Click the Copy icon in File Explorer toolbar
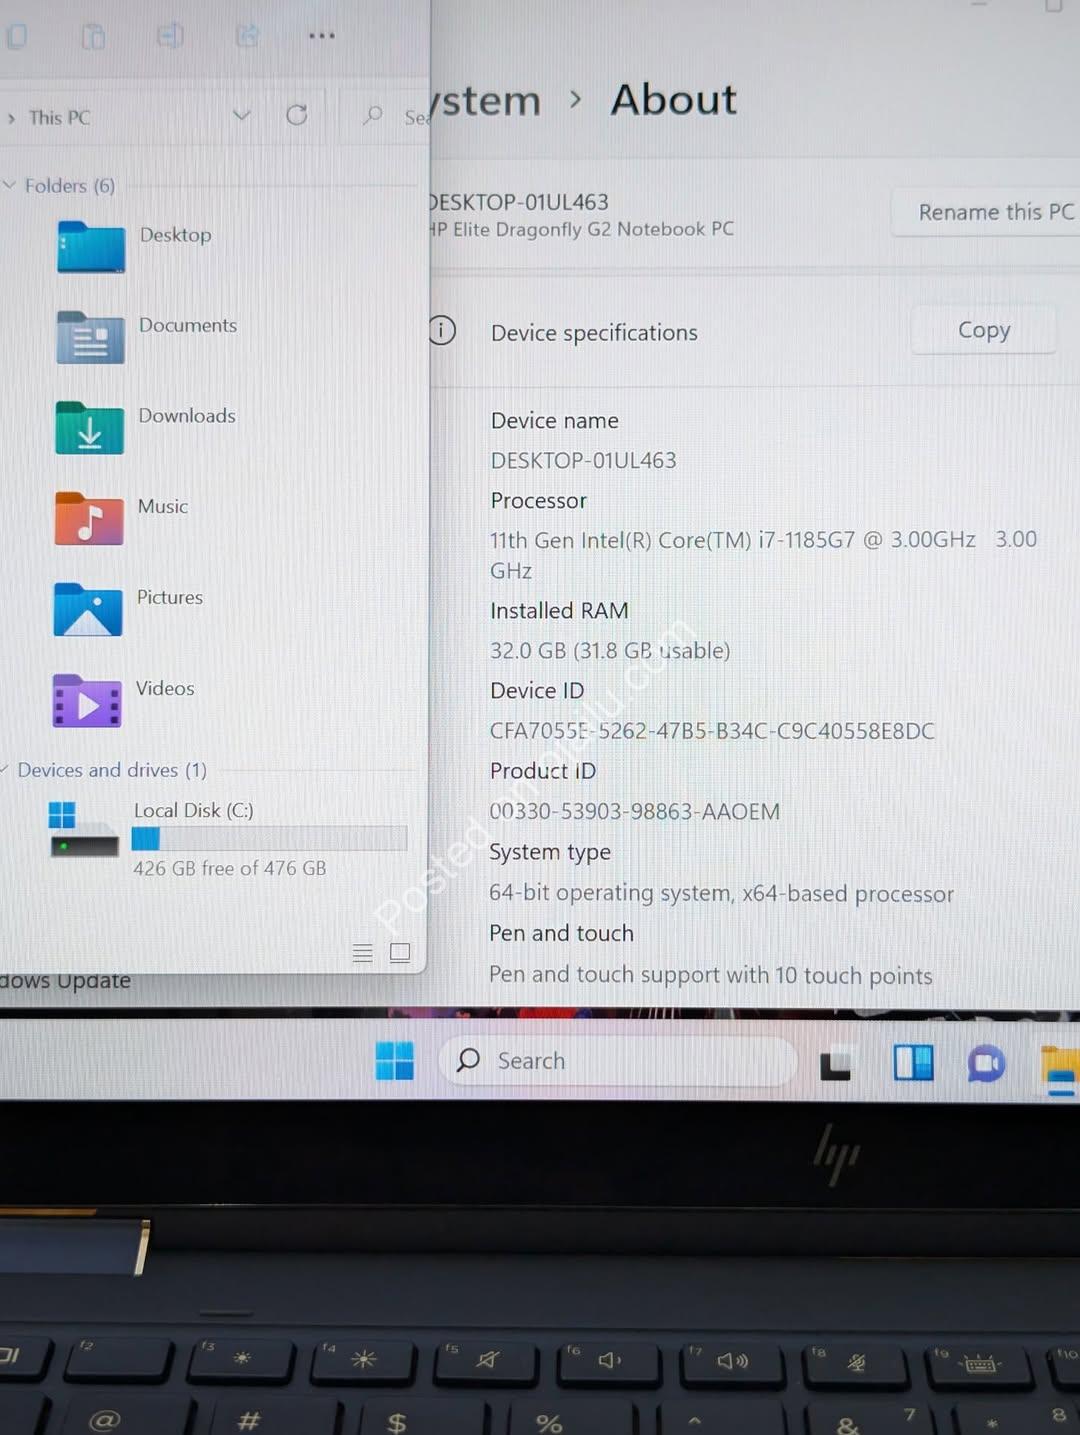This screenshot has width=1080, height=1435. [x=16, y=37]
